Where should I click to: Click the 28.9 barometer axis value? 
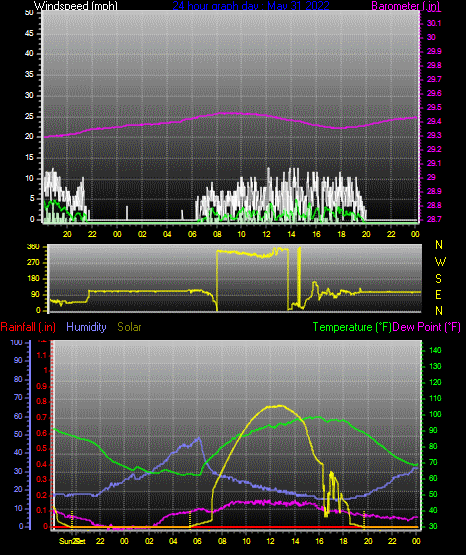pos(434,191)
